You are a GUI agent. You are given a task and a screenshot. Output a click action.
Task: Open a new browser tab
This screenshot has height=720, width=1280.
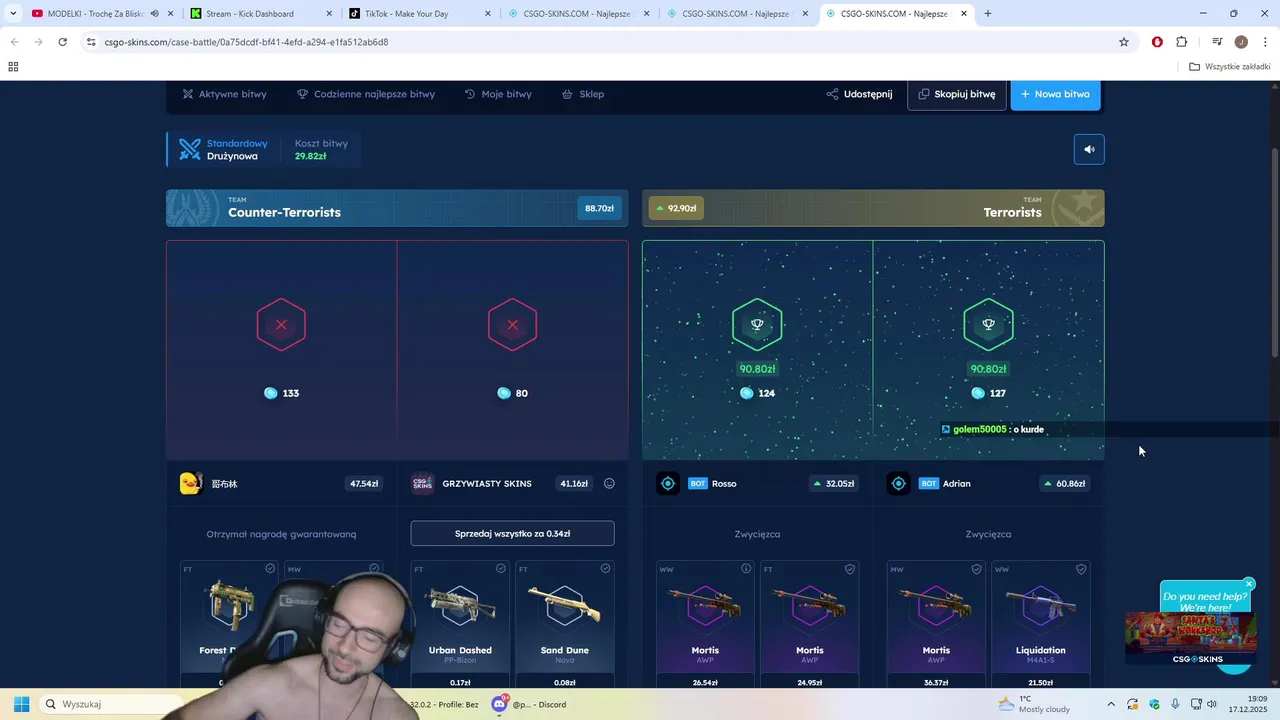click(x=988, y=14)
